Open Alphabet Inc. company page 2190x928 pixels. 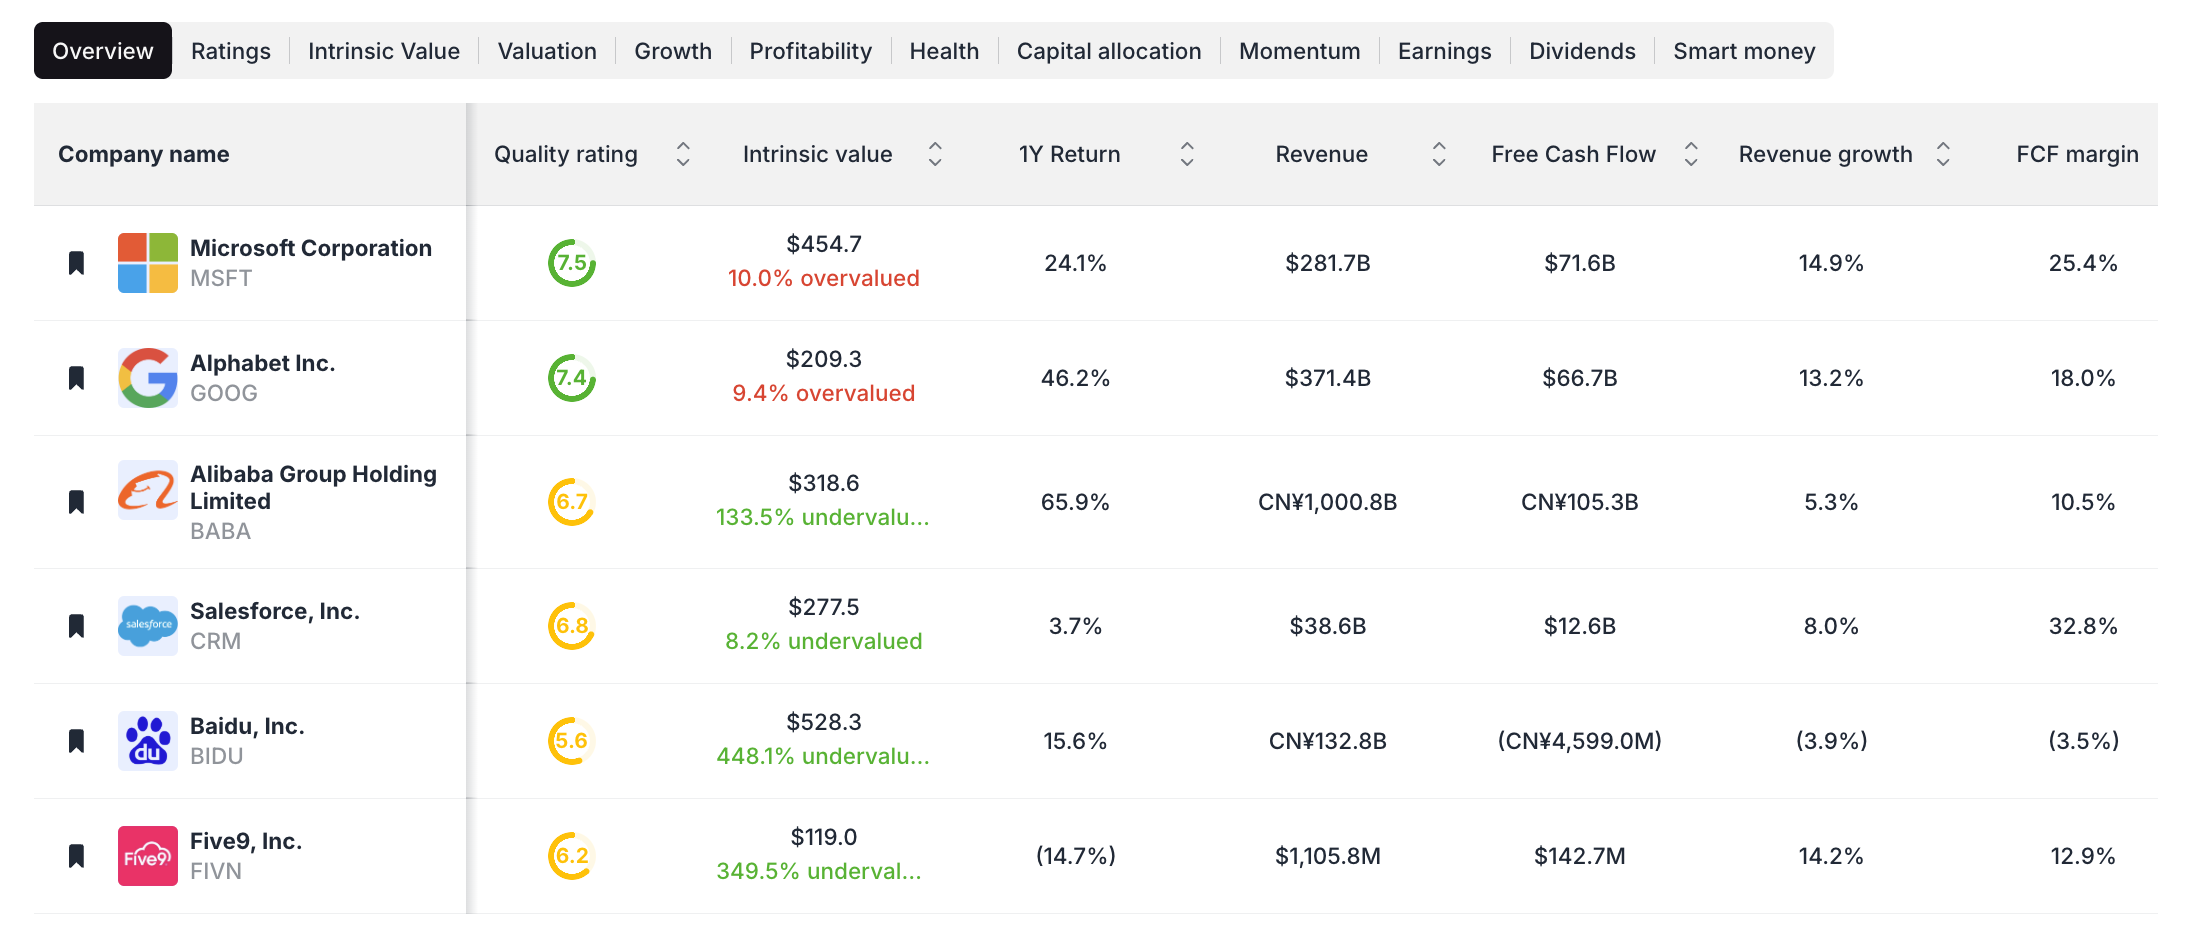pyautogui.click(x=262, y=363)
